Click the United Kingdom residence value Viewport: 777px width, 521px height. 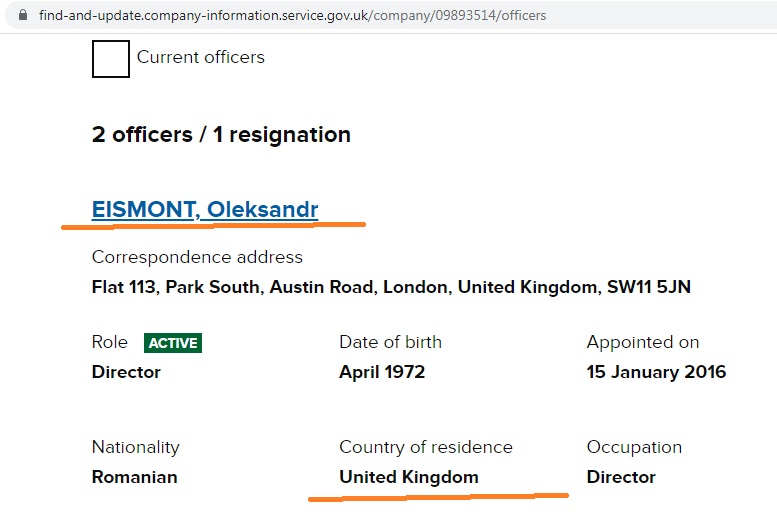(409, 477)
